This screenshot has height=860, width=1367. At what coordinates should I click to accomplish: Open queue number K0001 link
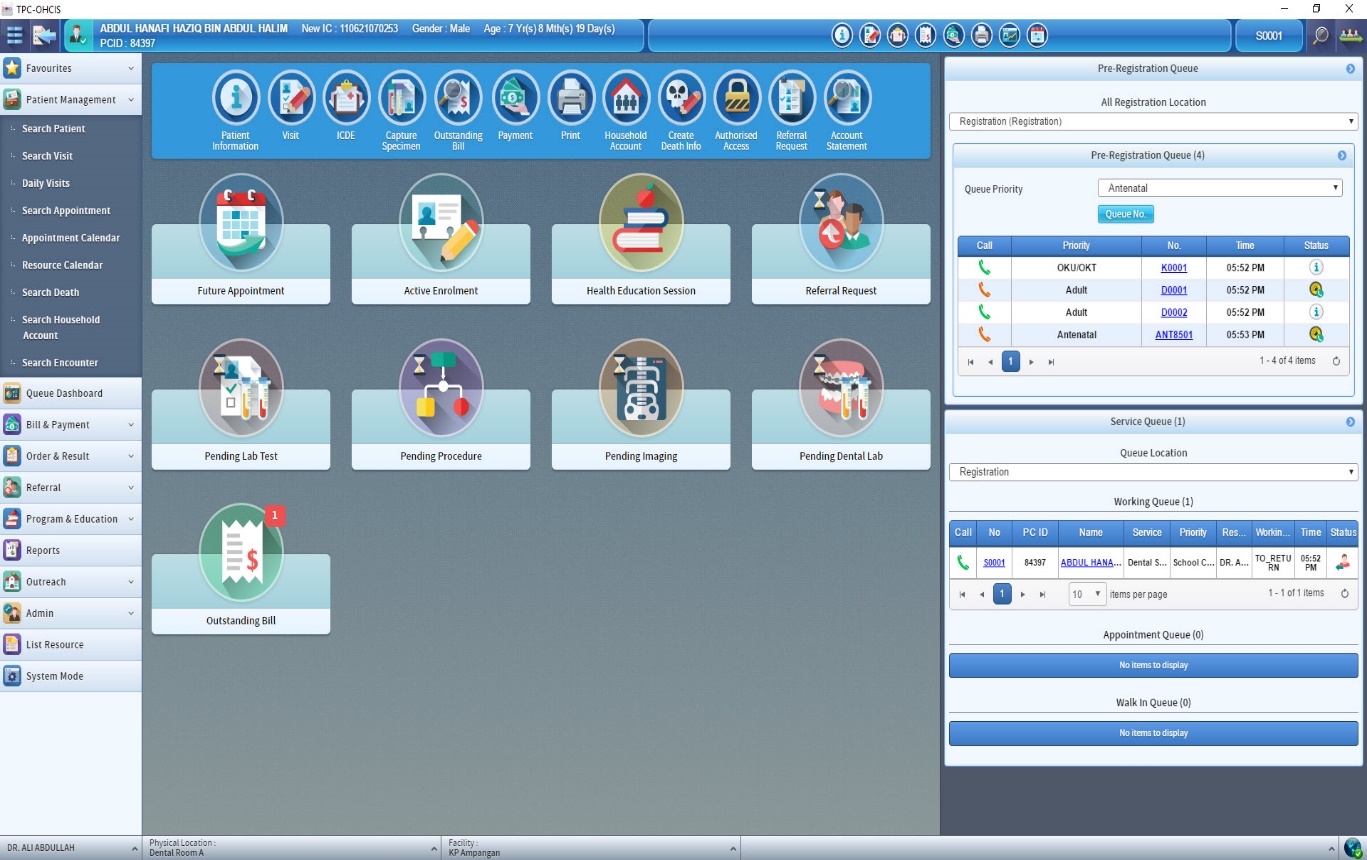[1174, 268]
